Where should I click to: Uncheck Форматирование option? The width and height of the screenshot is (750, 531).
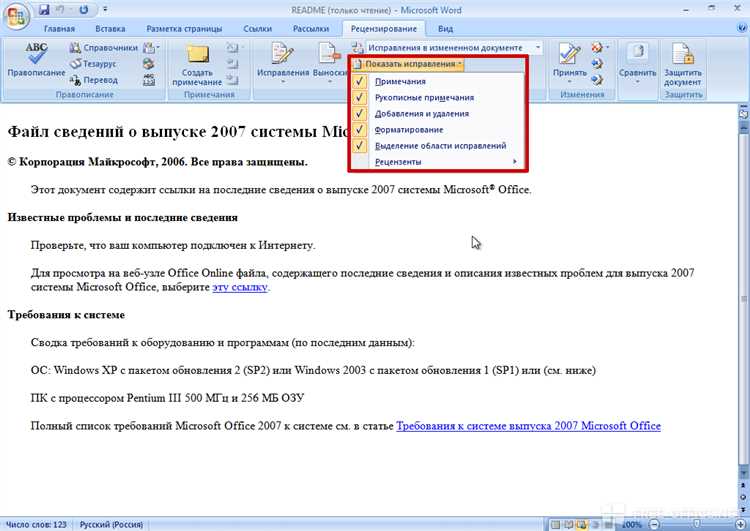pyautogui.click(x=438, y=130)
